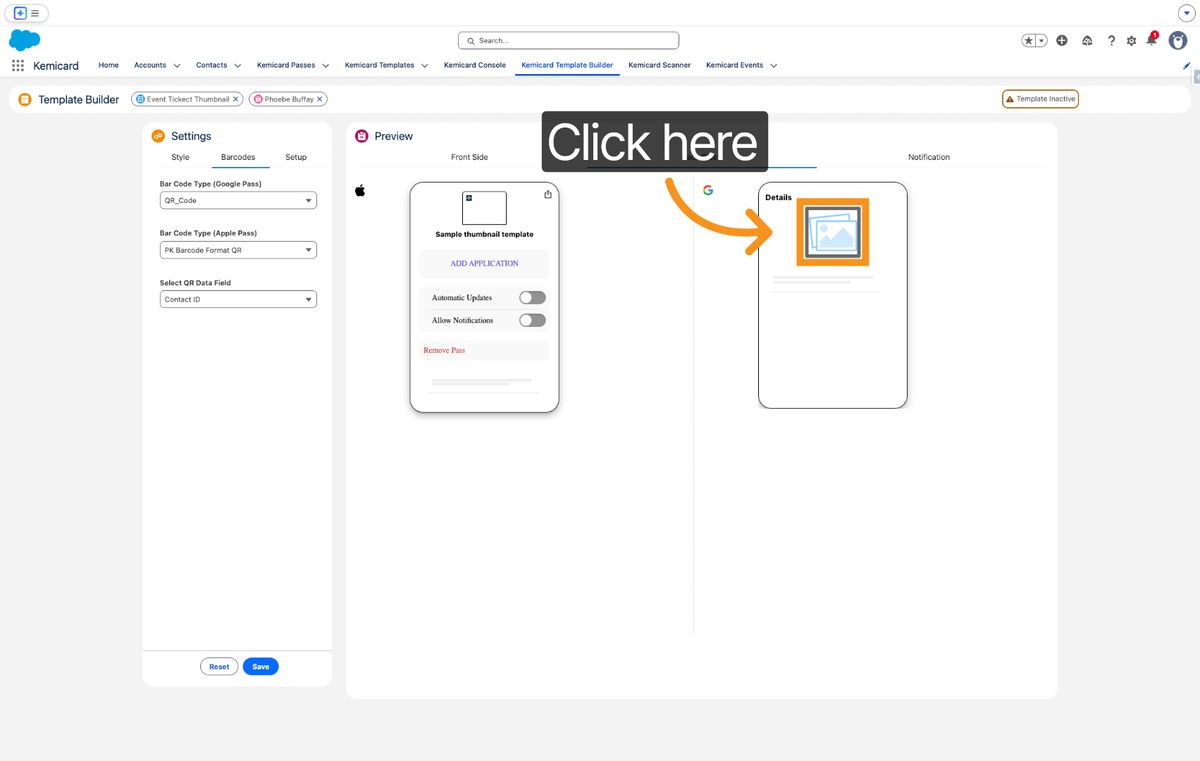Click the pencil icon to edit navigation

click(x=1187, y=65)
